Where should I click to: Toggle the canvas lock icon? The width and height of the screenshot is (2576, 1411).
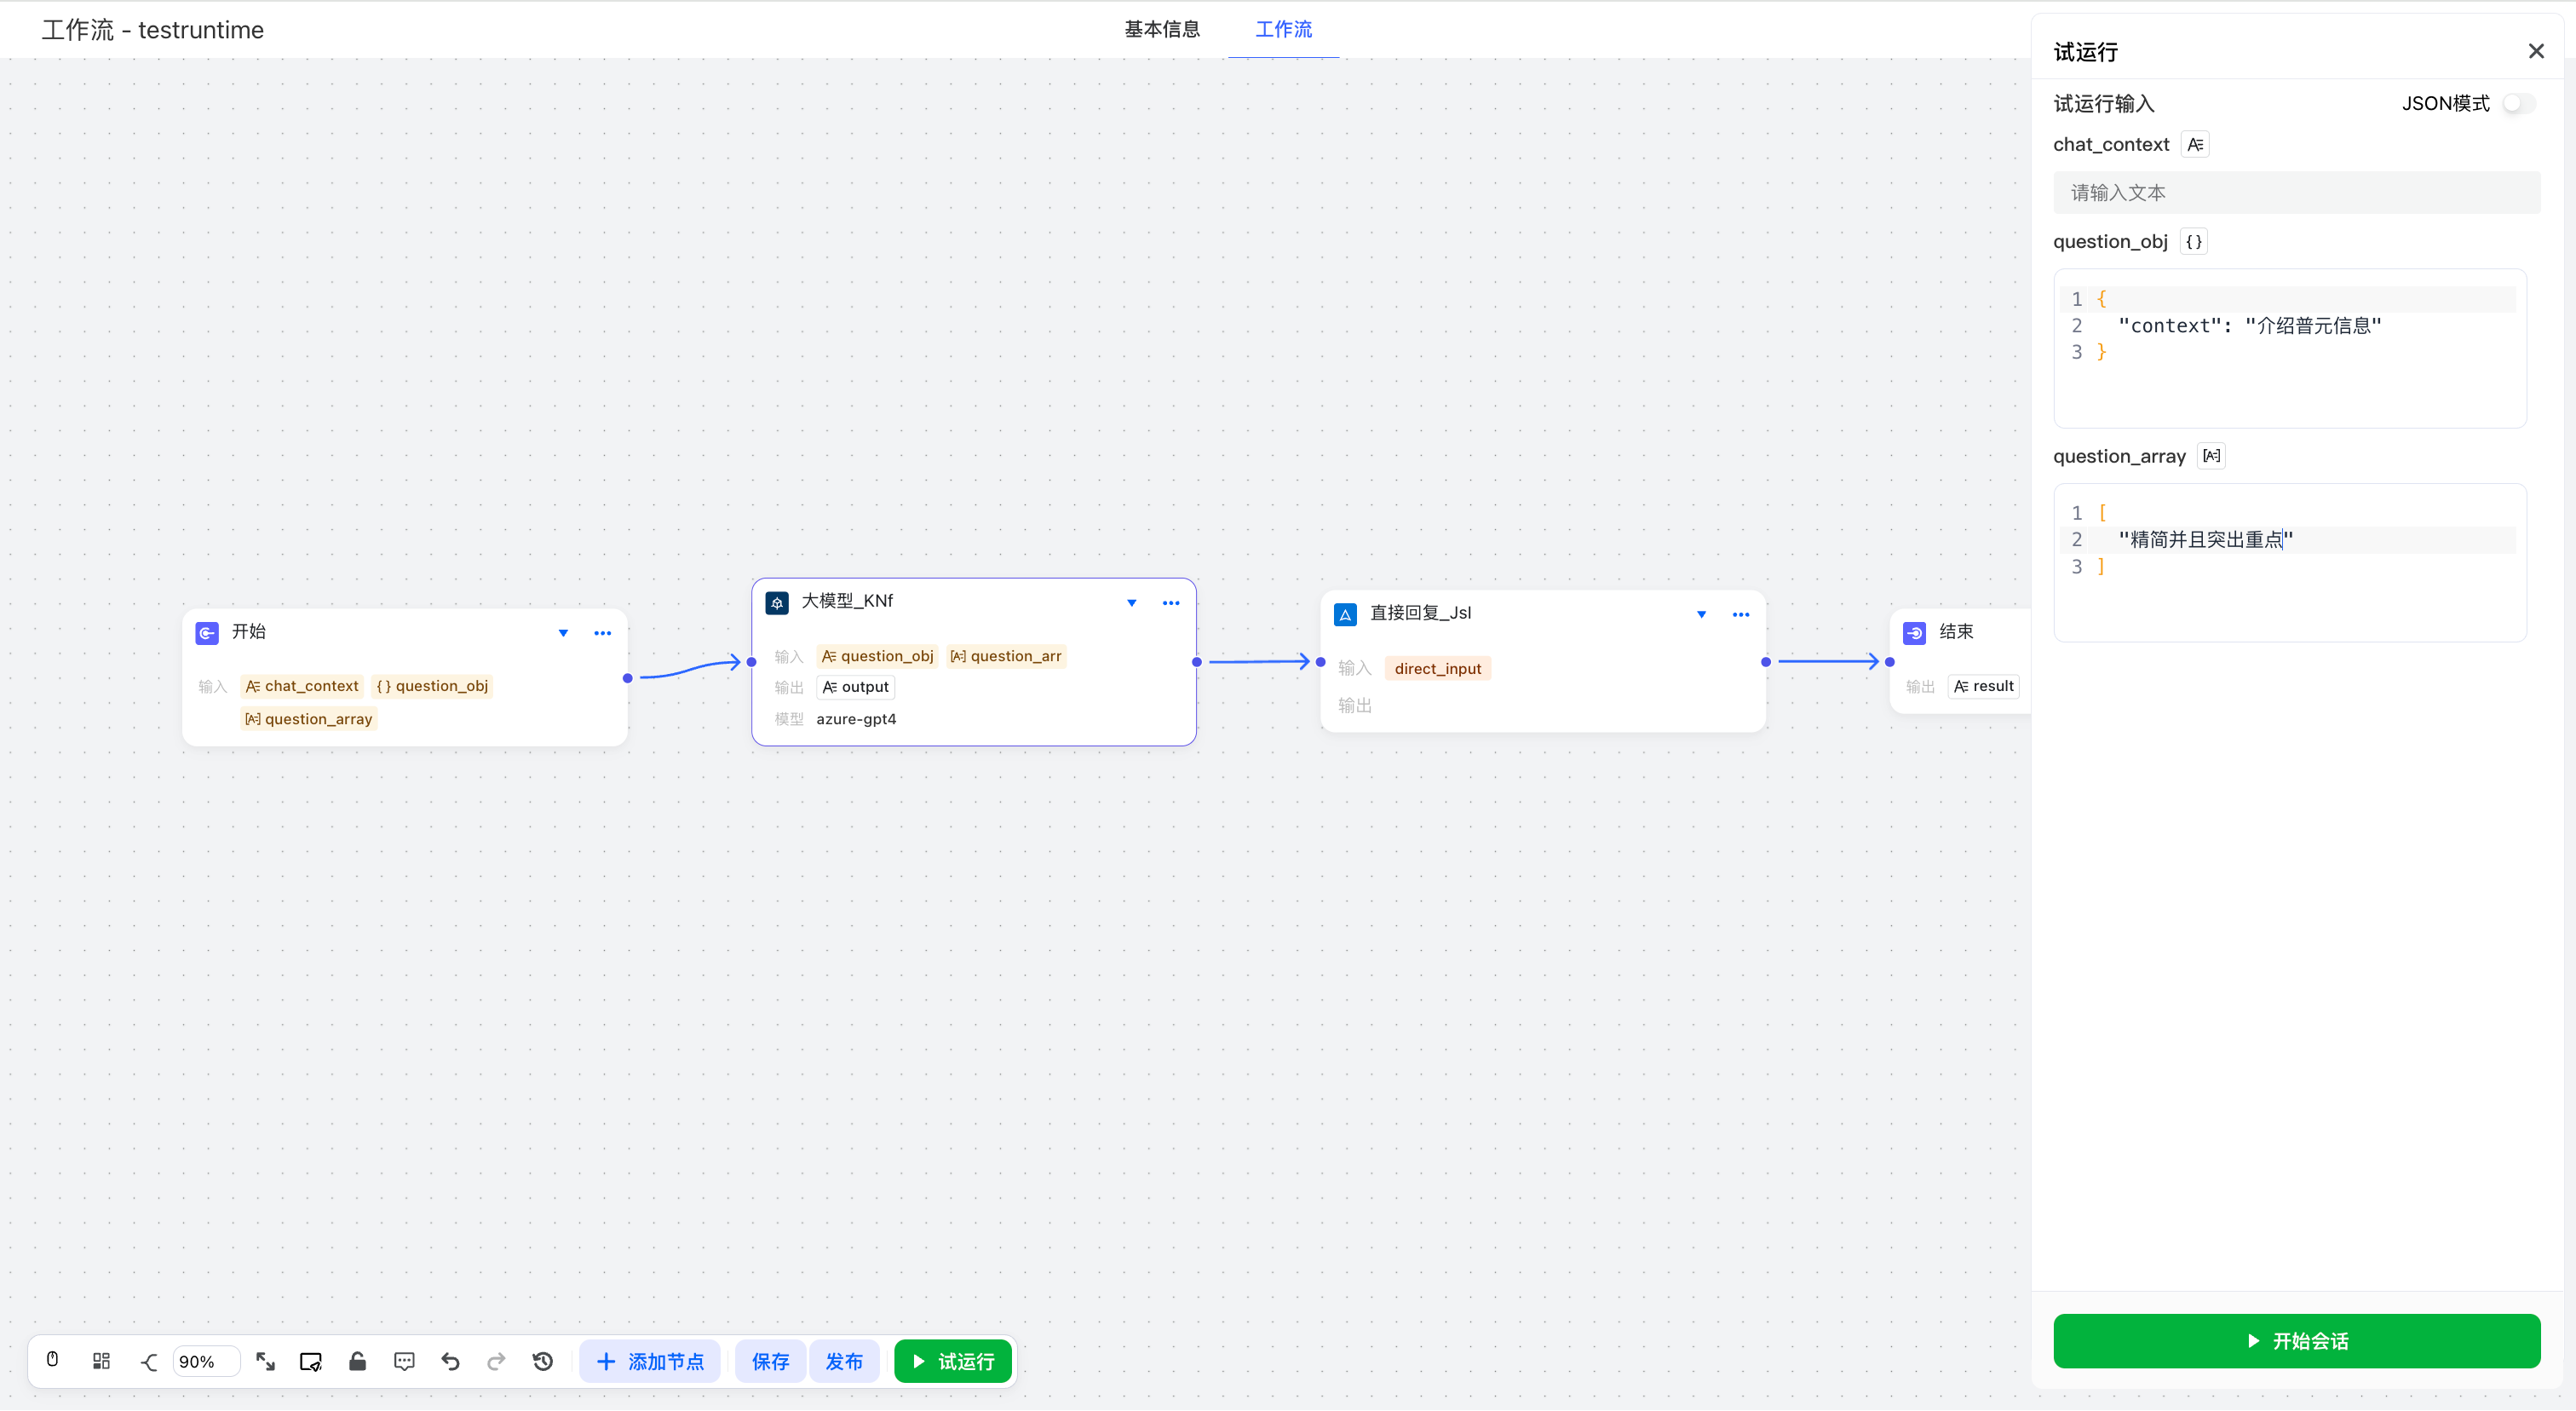357,1361
